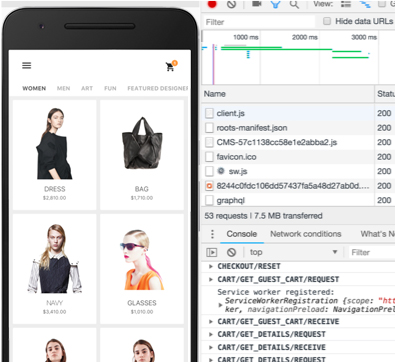Image resolution: width=395 pixels, height=362 pixels.
Task: Select the roots-manifest.json request
Action: pyautogui.click(x=298, y=128)
